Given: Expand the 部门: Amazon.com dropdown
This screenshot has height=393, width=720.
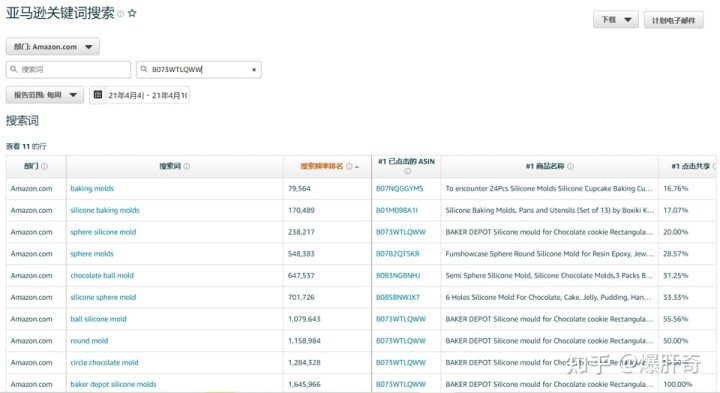Looking at the screenshot, I should [x=53, y=47].
